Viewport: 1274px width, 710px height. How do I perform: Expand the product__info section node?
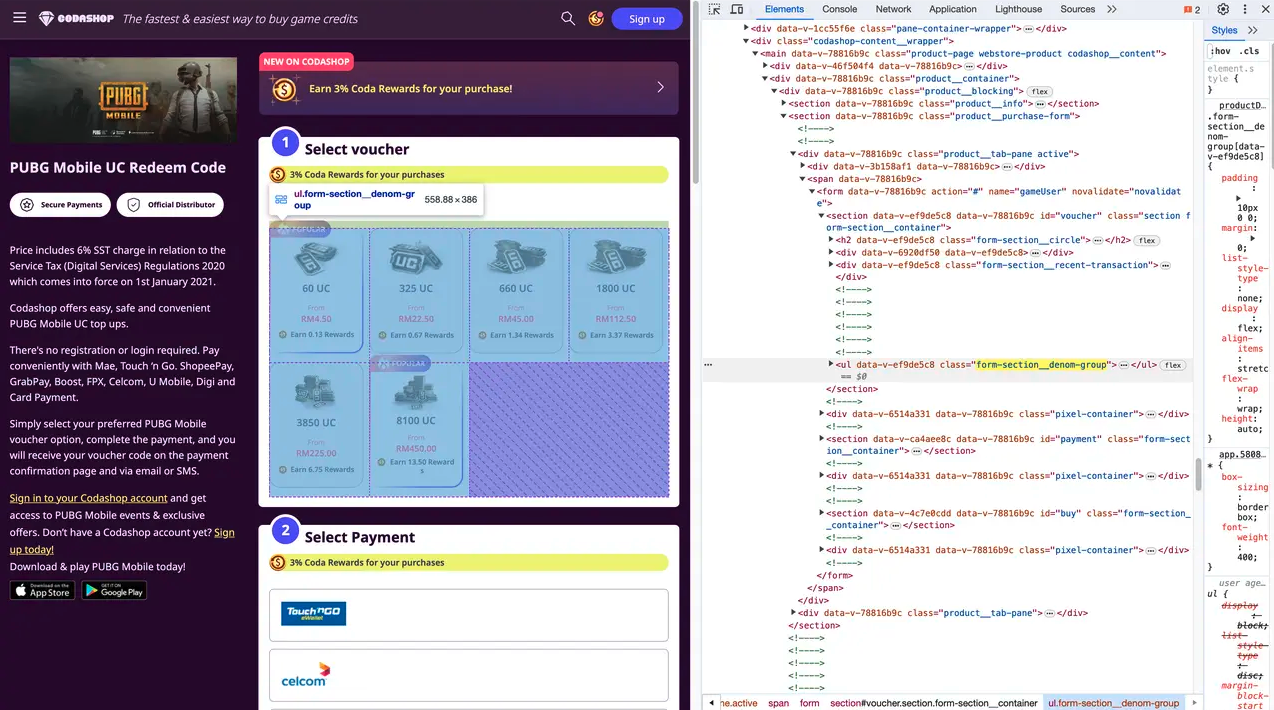point(784,103)
